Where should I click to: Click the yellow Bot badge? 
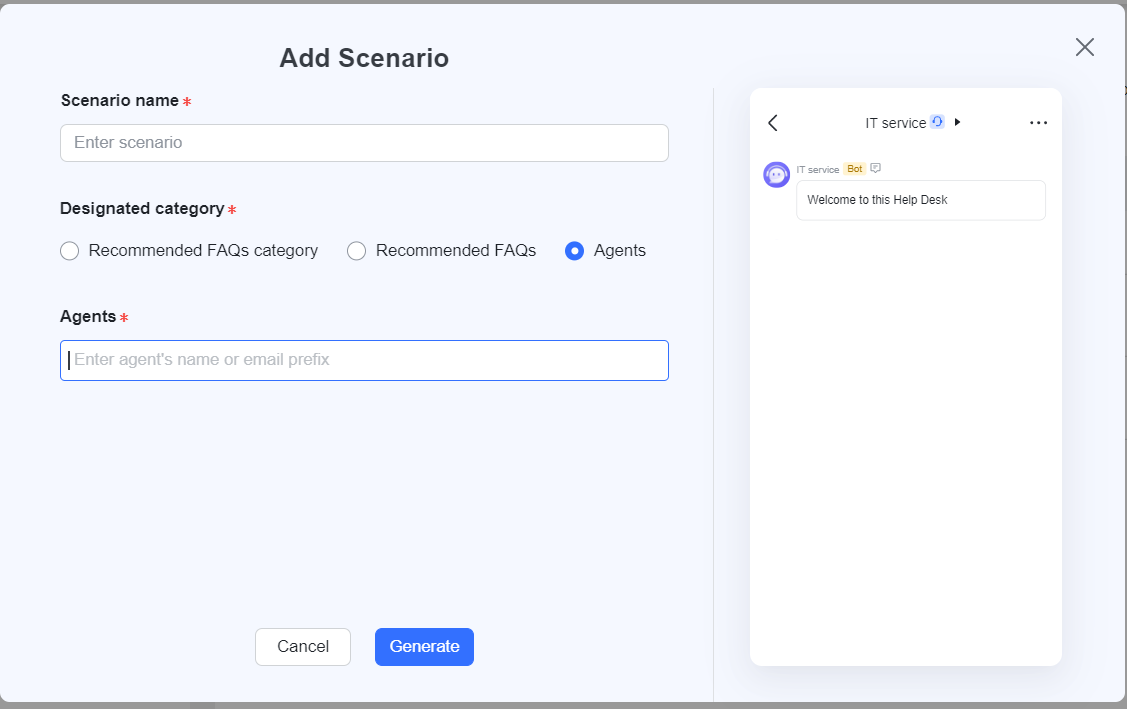coord(854,169)
